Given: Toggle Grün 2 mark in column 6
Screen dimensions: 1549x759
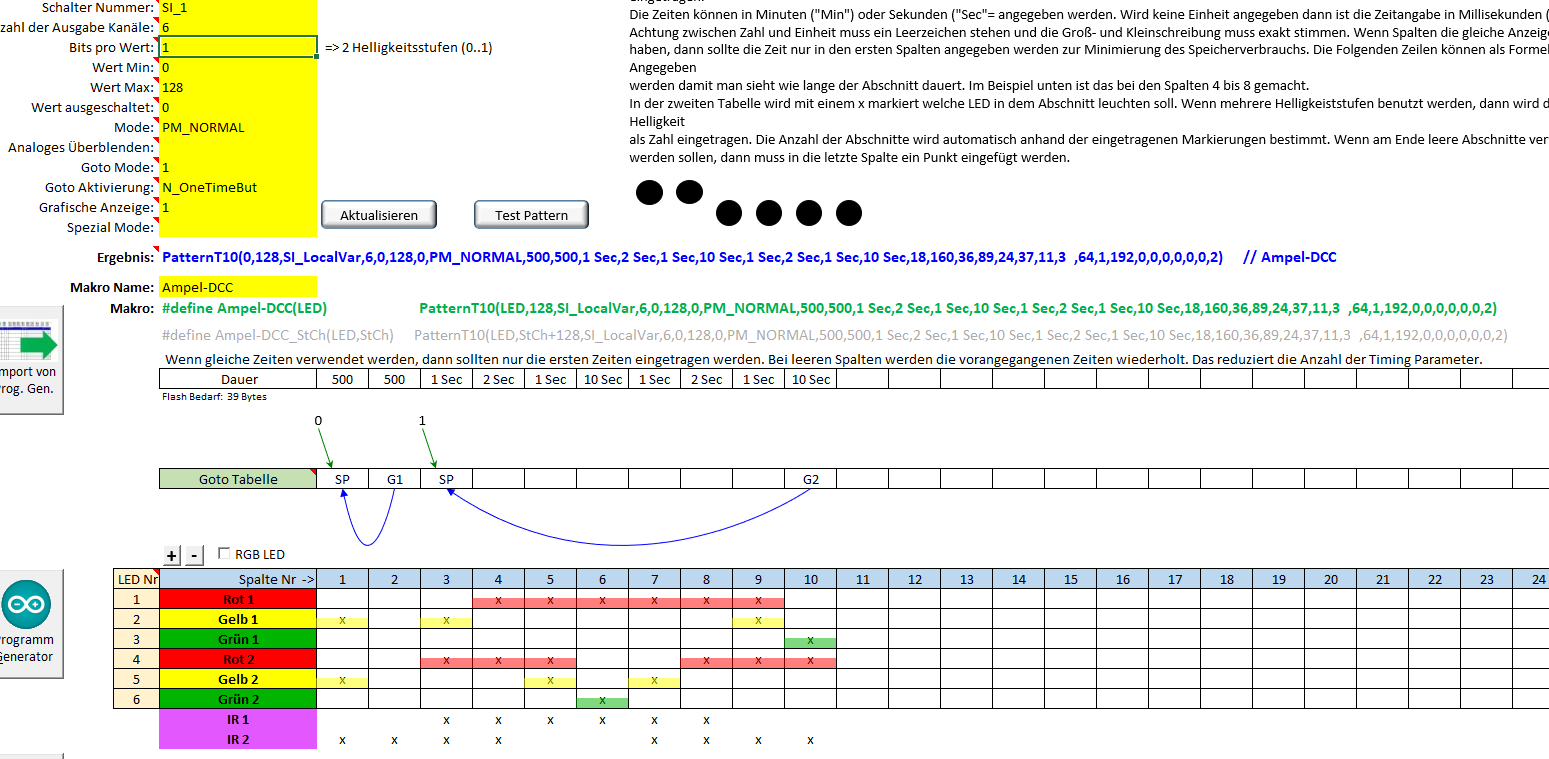Looking at the screenshot, I should point(602,700).
